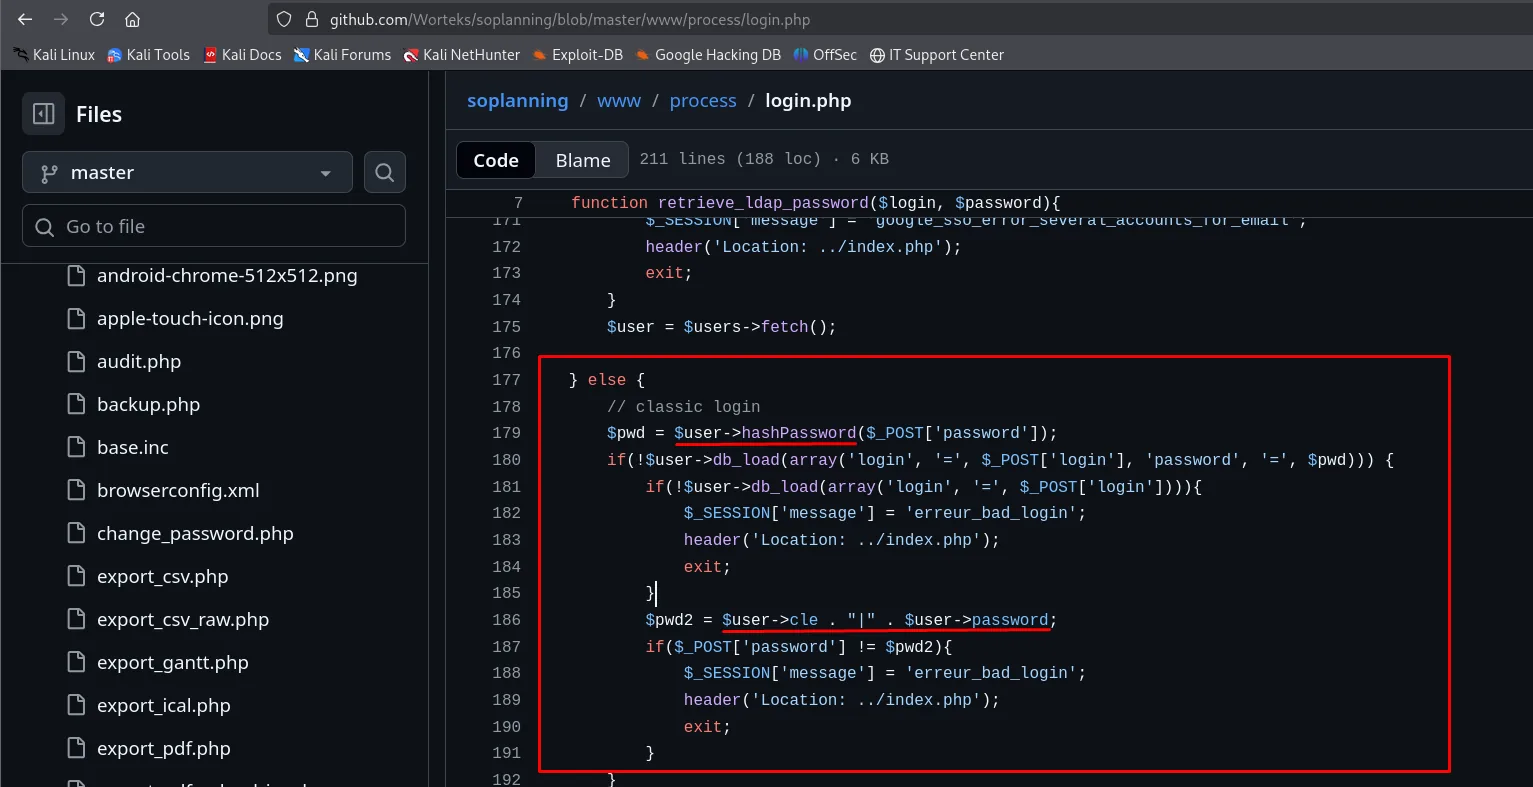Click the file icon beside base.inc
The image size is (1533, 787).
pyautogui.click(x=76, y=447)
